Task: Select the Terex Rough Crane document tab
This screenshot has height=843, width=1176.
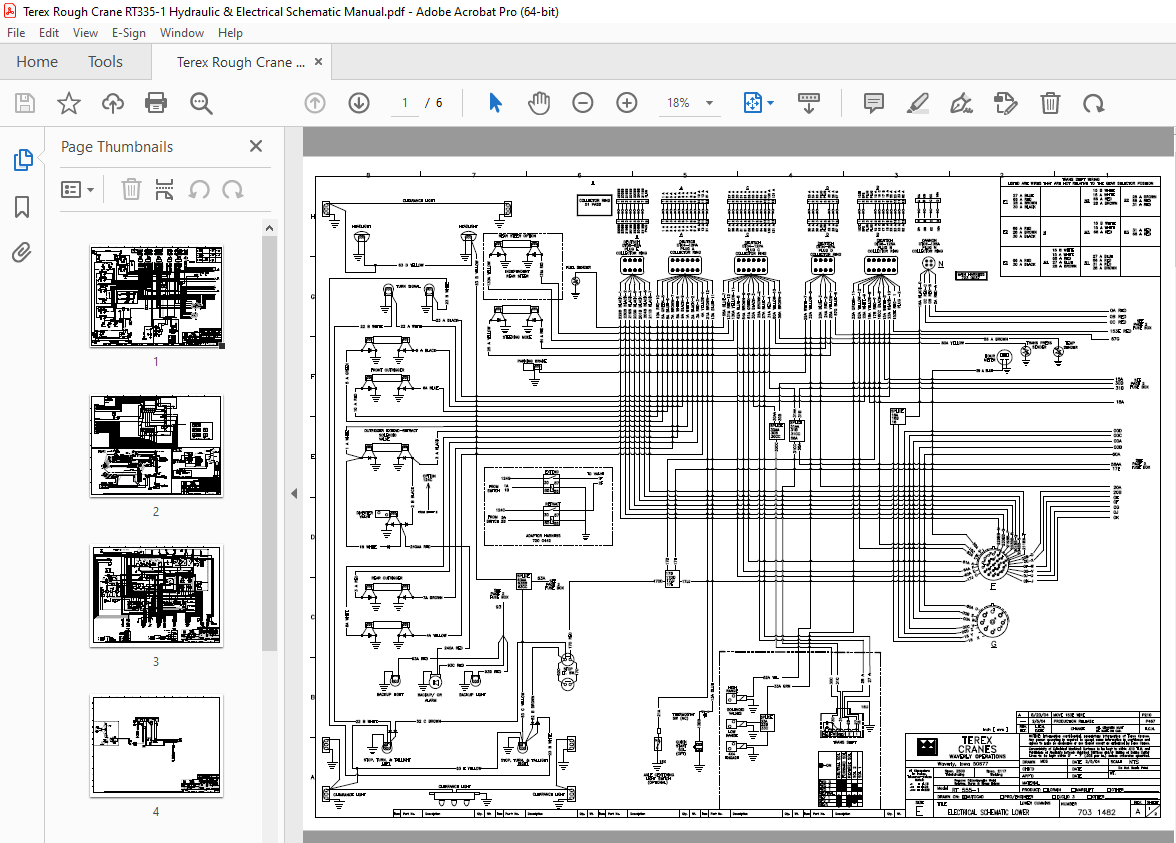Action: point(240,62)
